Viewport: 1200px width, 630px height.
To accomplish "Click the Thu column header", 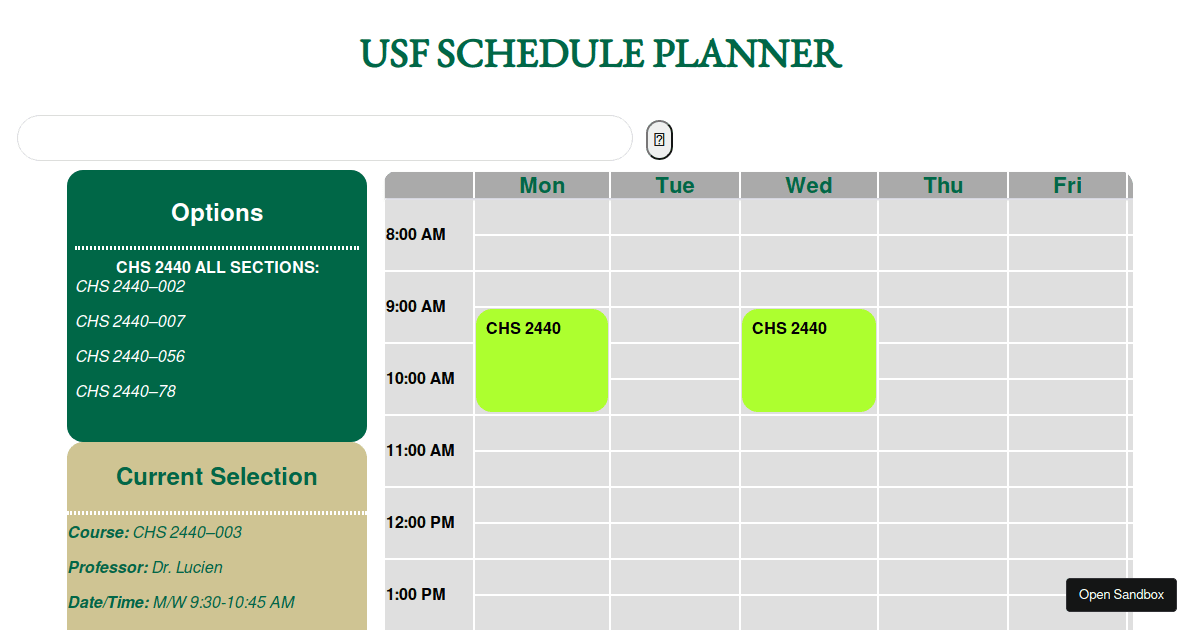I will (942, 185).
